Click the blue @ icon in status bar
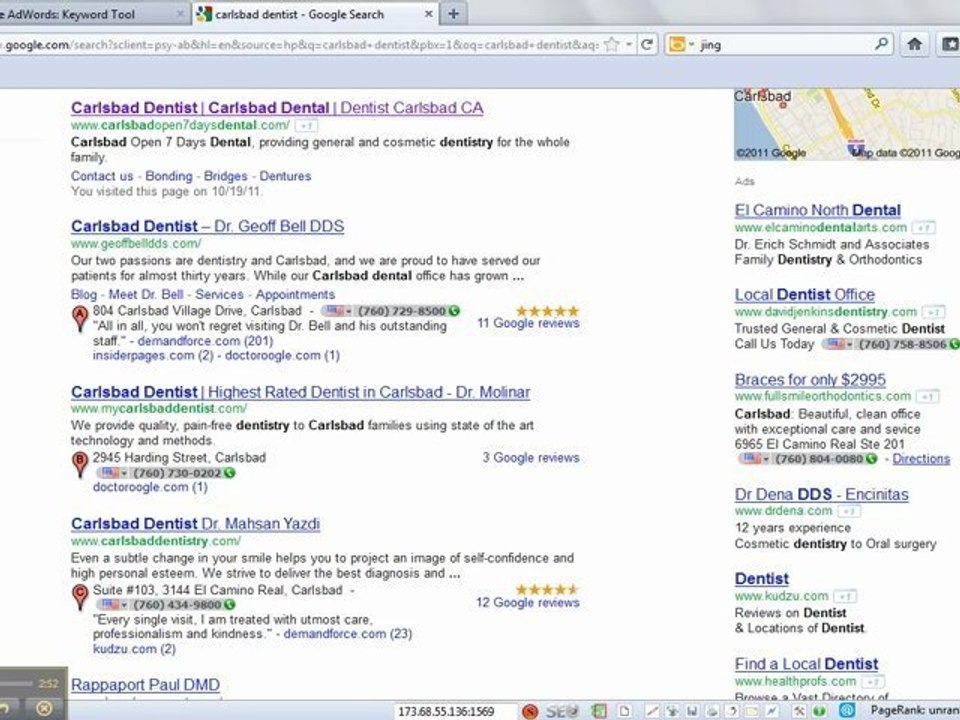The width and height of the screenshot is (960, 720). [x=847, y=710]
